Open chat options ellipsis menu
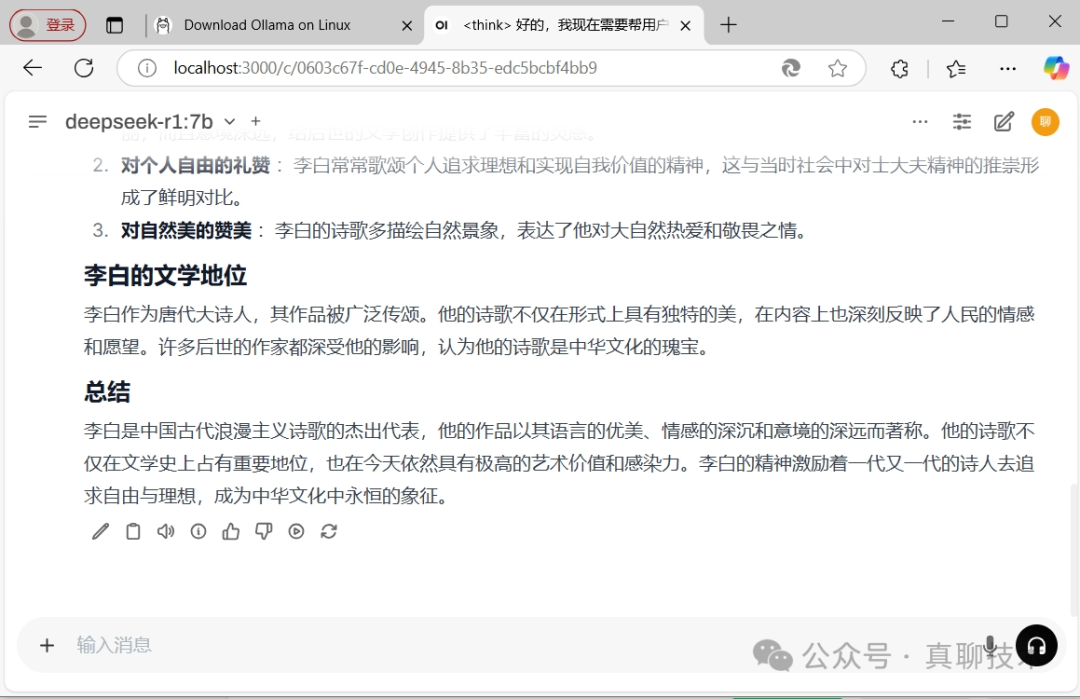This screenshot has height=699, width=1080. click(x=920, y=122)
